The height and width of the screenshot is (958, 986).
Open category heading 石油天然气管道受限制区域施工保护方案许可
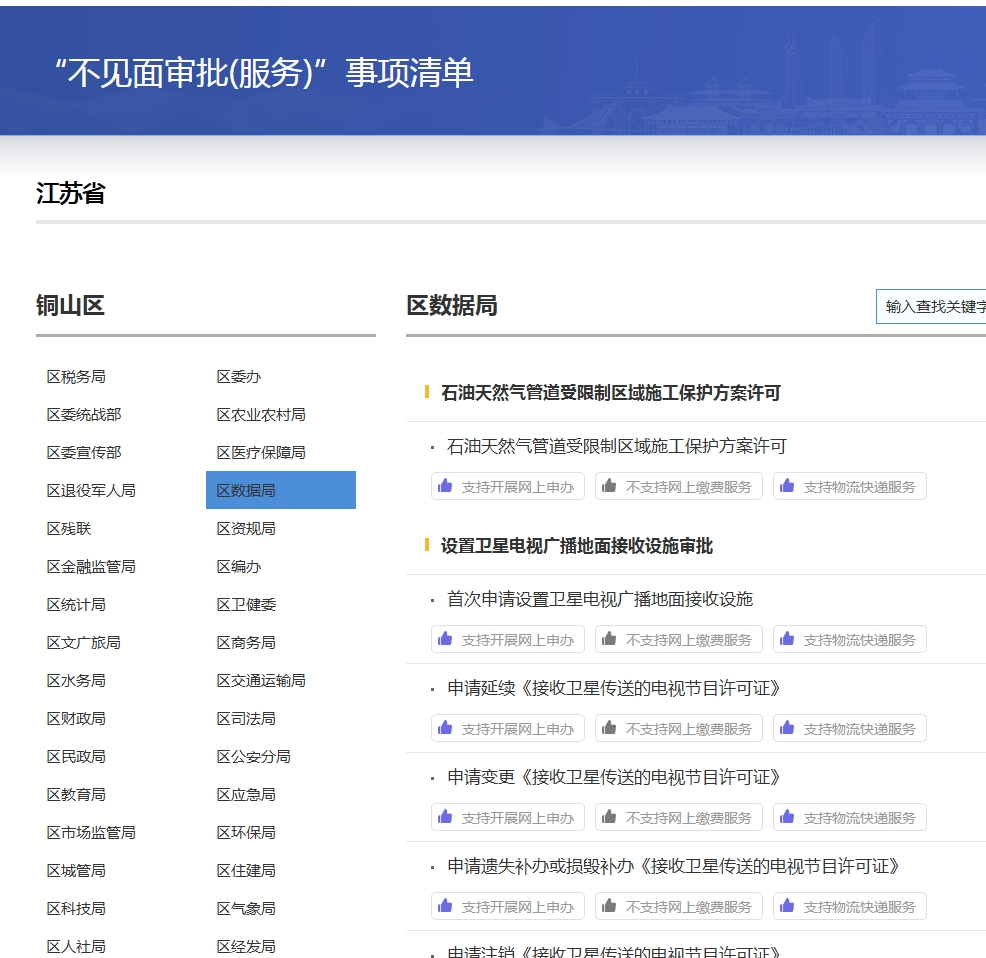(x=610, y=393)
